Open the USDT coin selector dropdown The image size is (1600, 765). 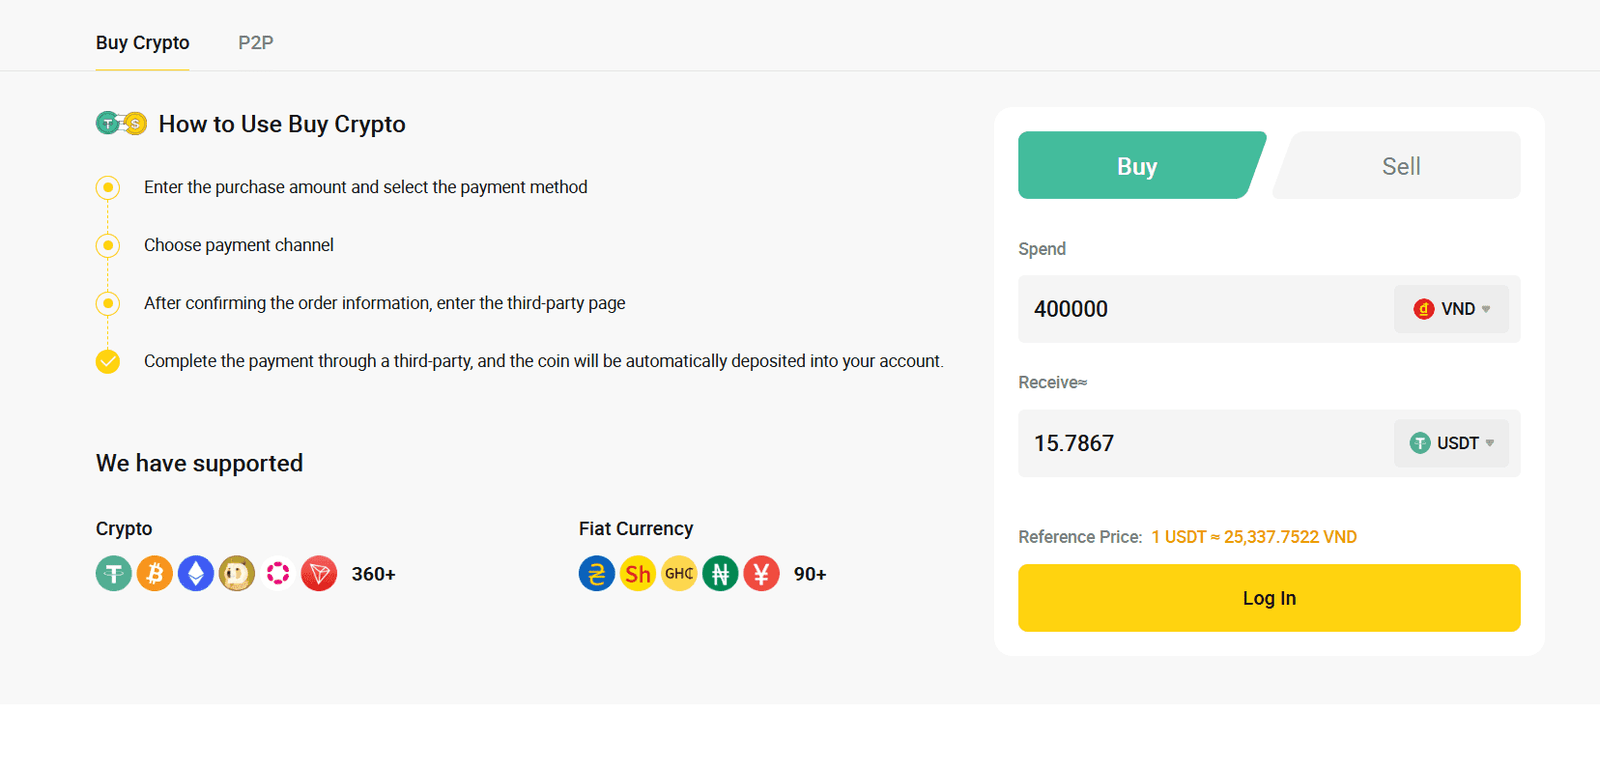[x=1451, y=443]
